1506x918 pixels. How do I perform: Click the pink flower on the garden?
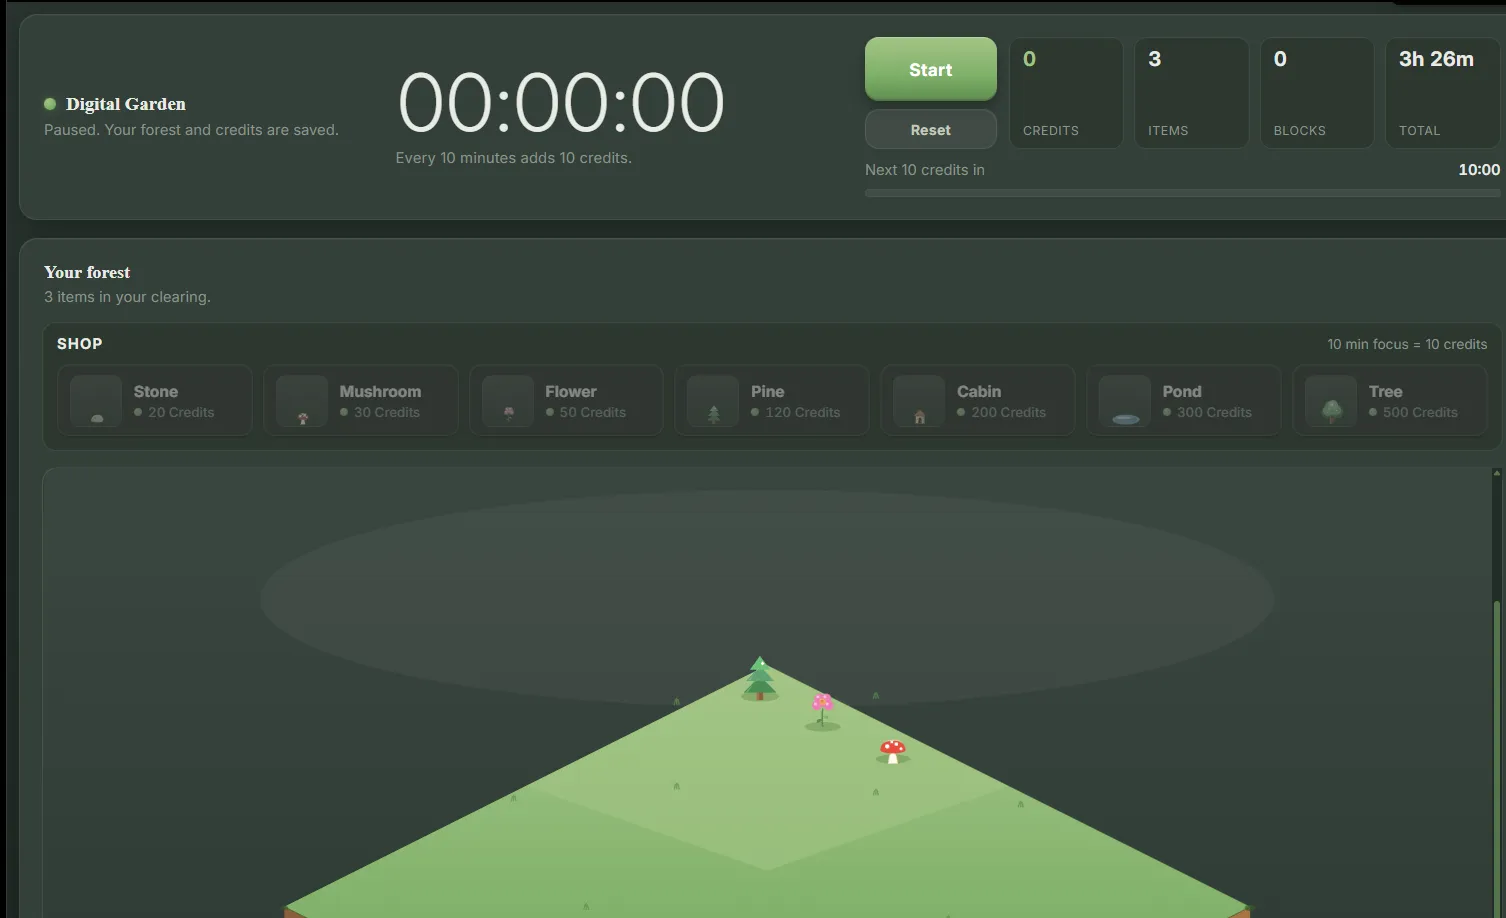(x=823, y=710)
